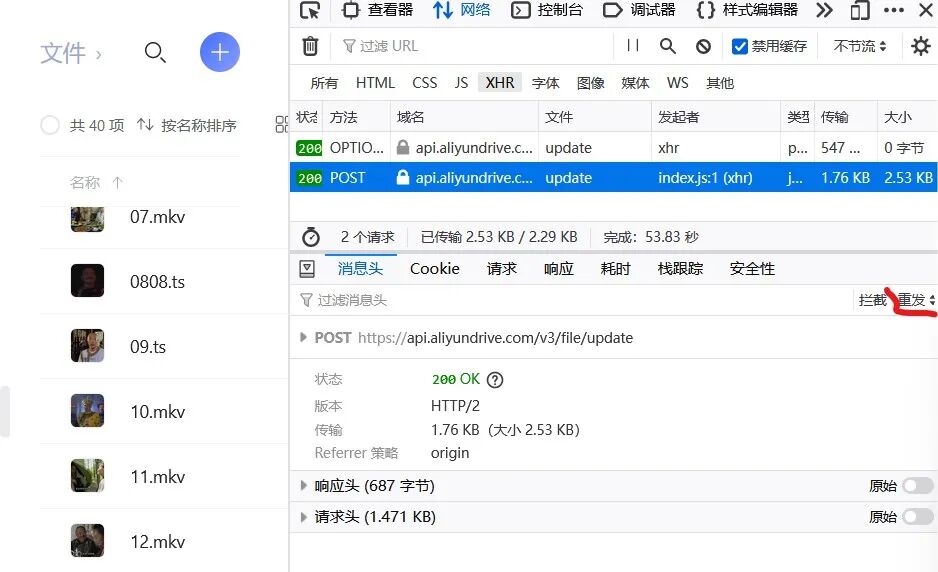Screen dimensions: 938x572
Task: Uncheck the 禁用缓存 checkbox
Action: tap(739, 46)
